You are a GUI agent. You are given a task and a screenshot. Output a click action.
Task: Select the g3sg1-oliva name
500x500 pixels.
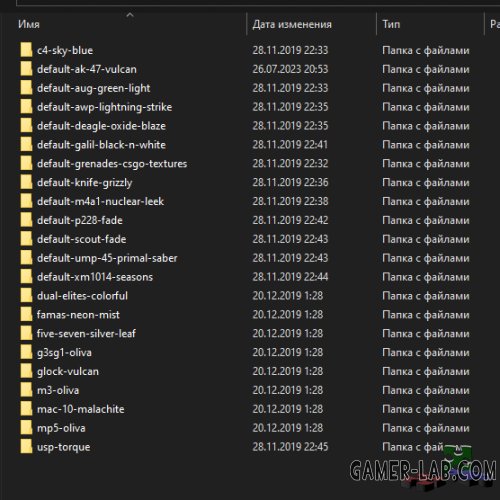click(x=64, y=353)
